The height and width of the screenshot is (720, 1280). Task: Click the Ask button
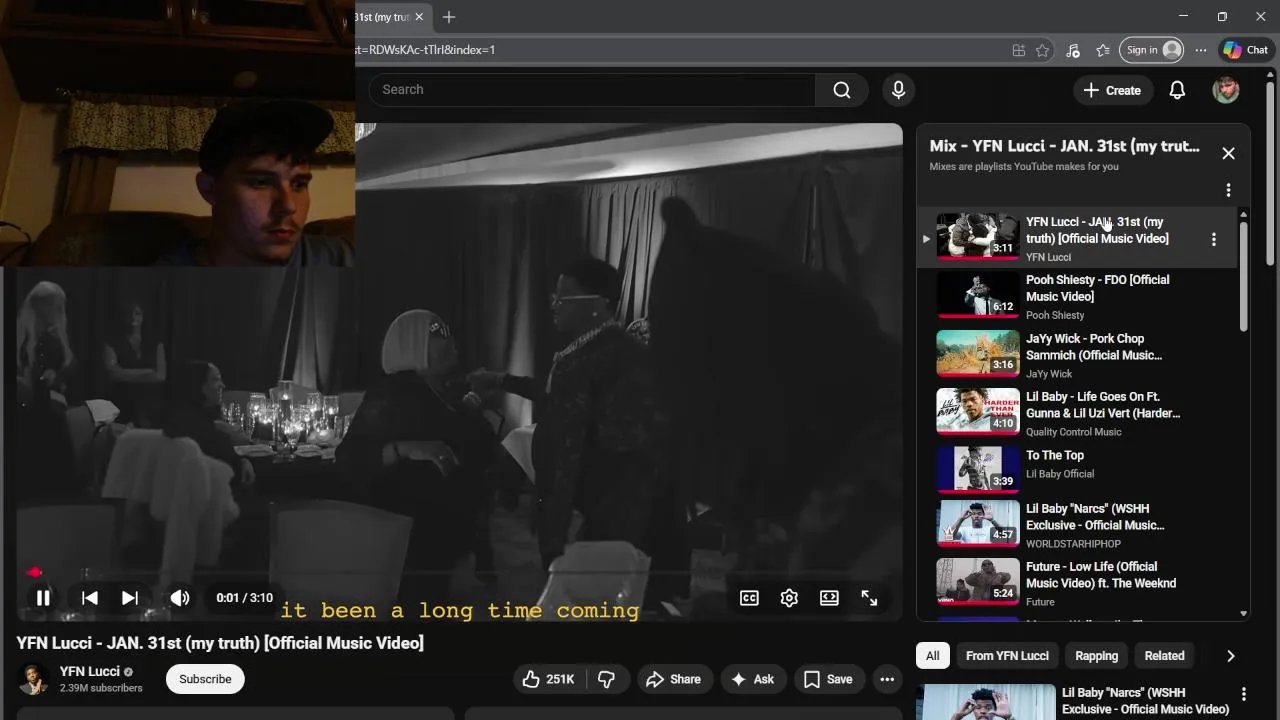[x=753, y=679]
